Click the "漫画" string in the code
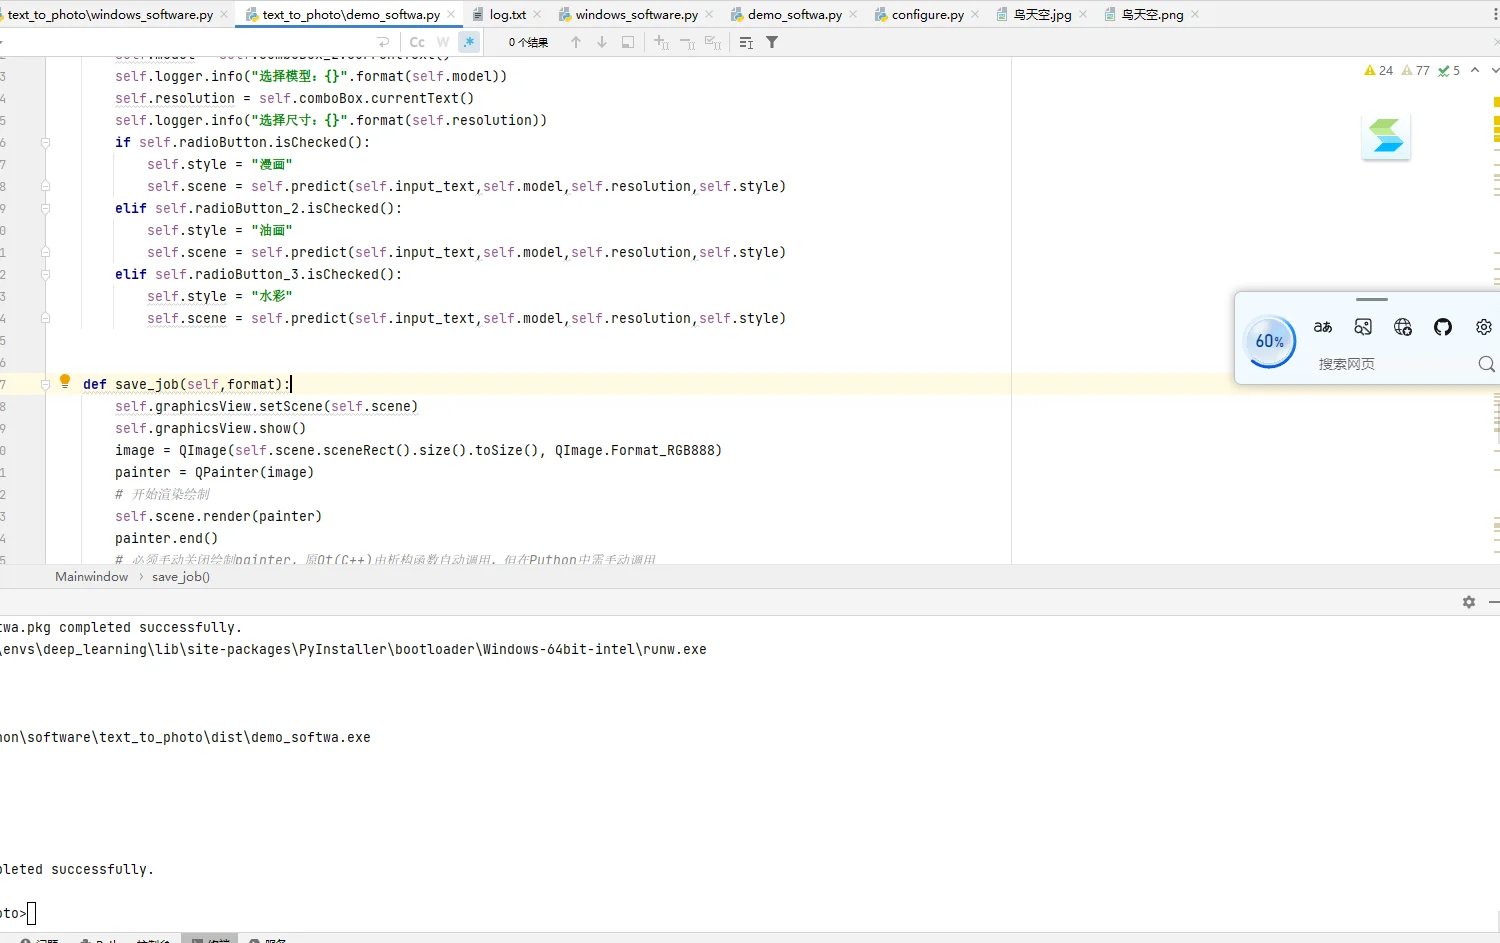The width and height of the screenshot is (1500, 943). tap(272, 164)
